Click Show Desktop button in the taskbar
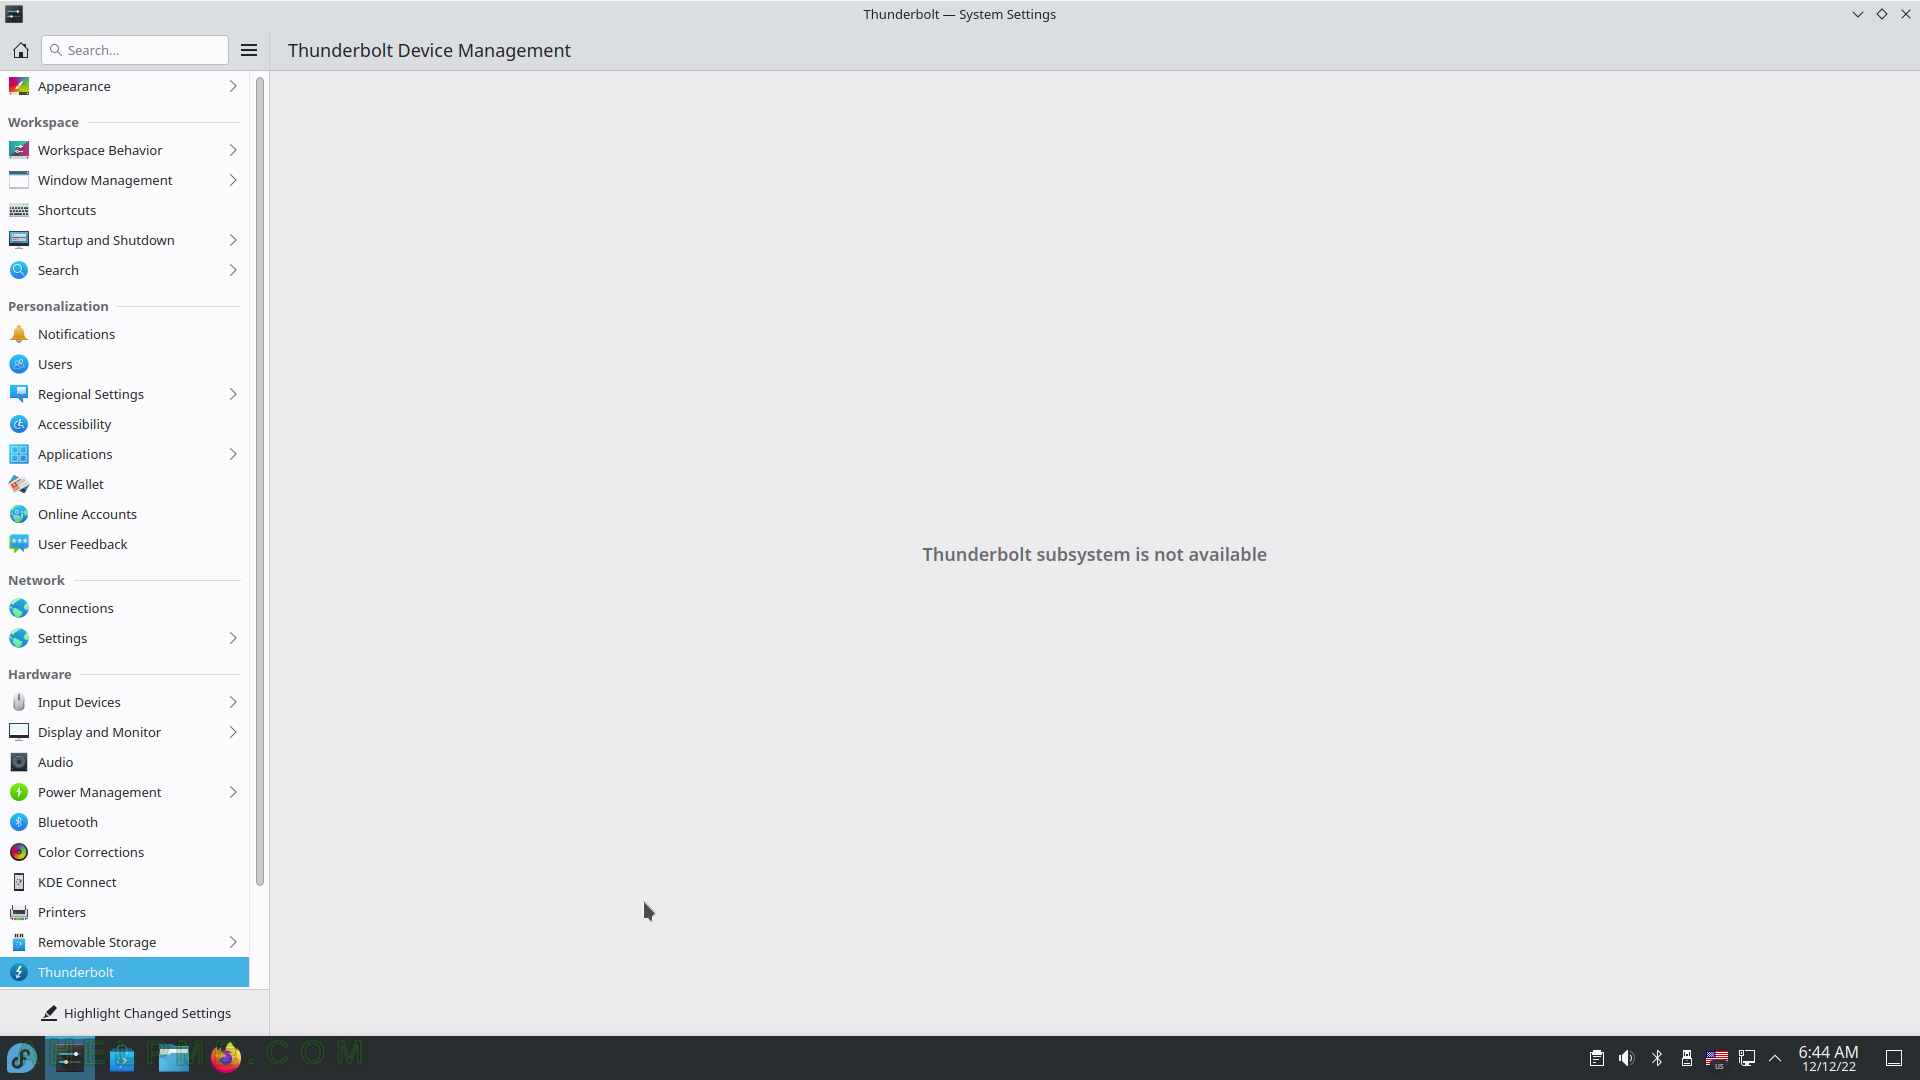1920x1080 pixels. 1894,1058
